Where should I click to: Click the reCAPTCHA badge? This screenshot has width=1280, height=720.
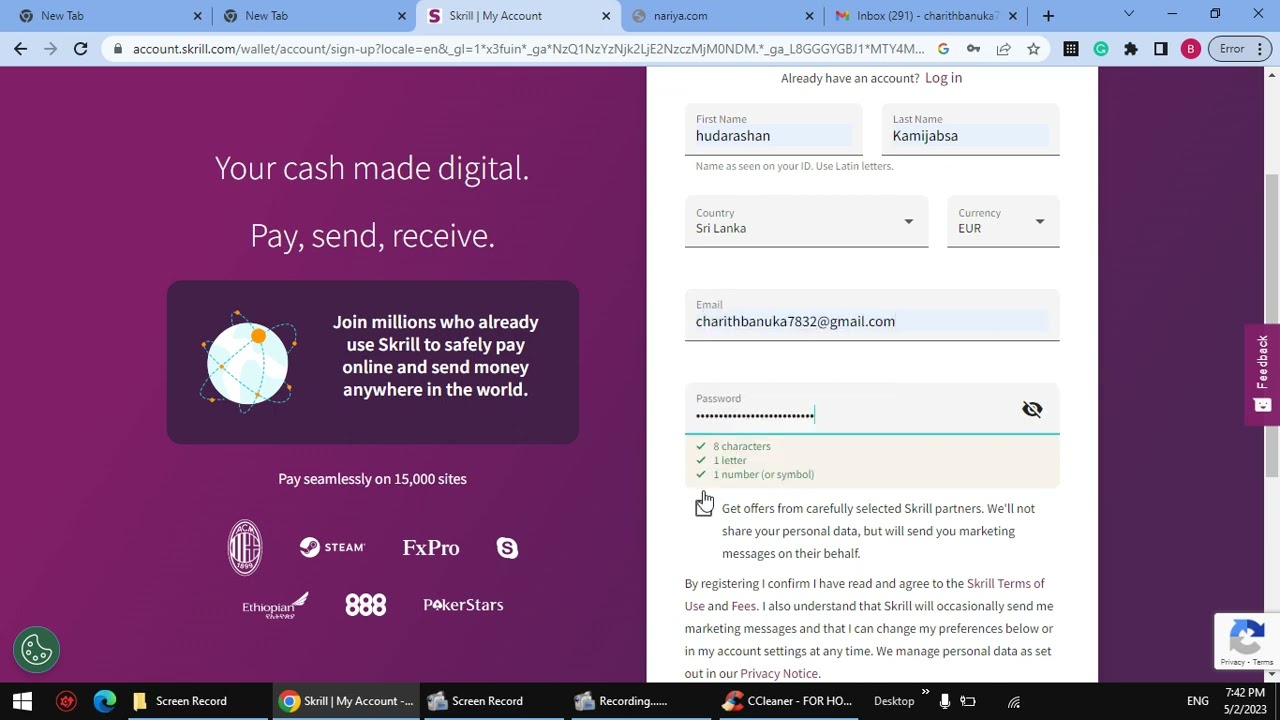pyautogui.click(x=1247, y=641)
